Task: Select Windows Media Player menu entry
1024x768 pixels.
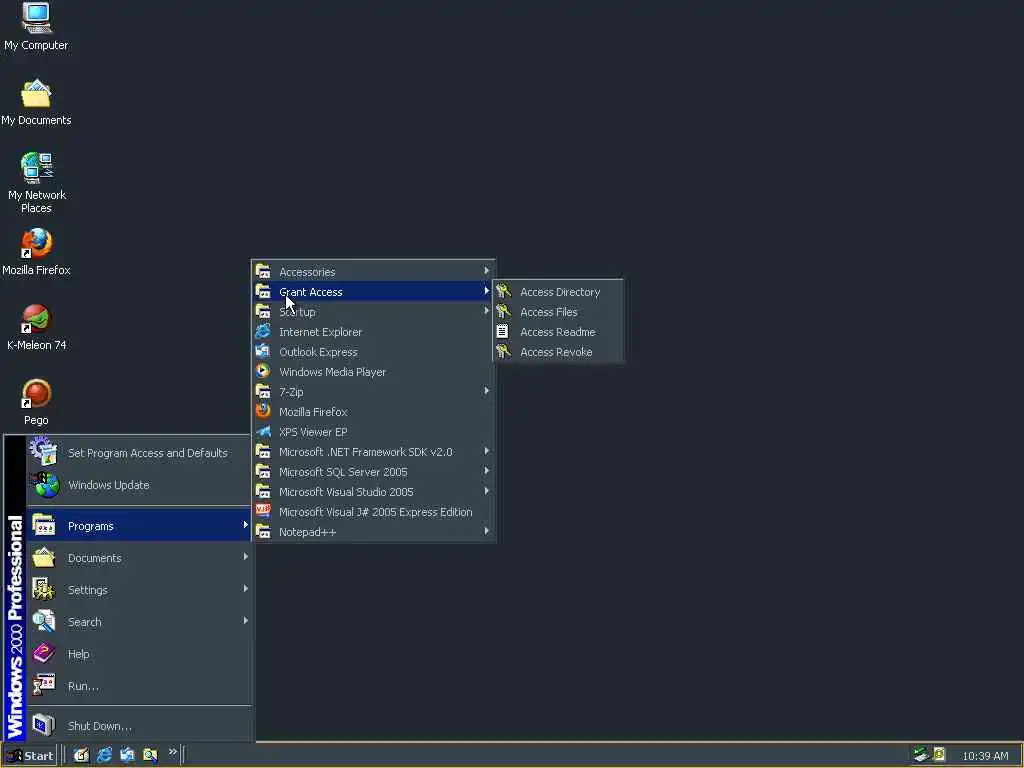Action: click(373, 372)
